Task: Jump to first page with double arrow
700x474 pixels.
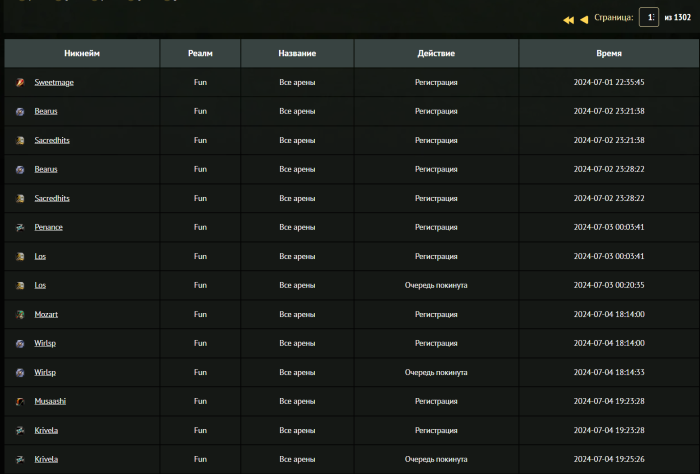Action: click(568, 20)
